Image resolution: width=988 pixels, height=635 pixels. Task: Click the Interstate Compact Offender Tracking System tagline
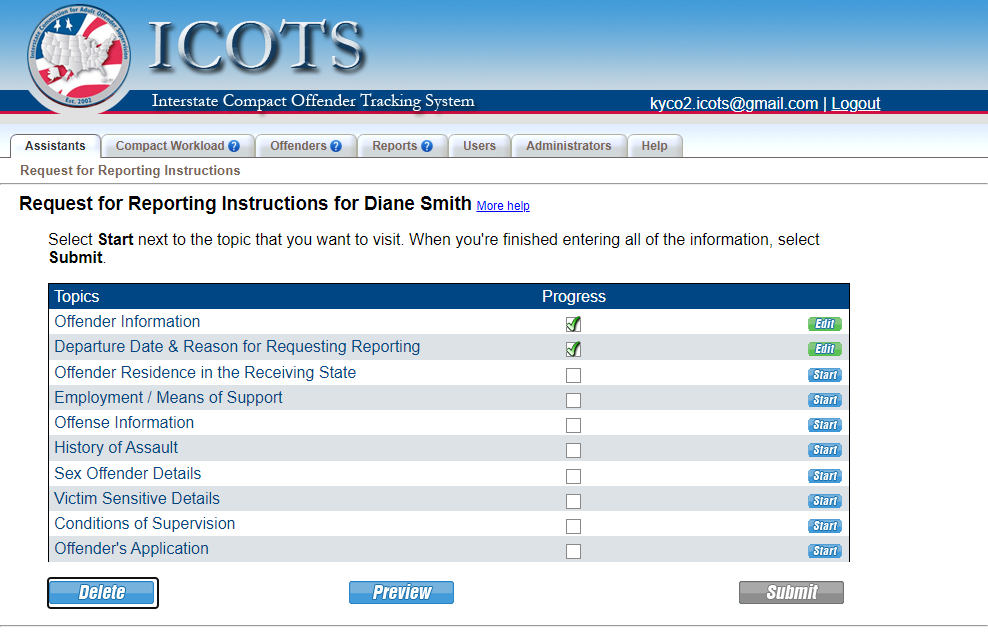[313, 101]
